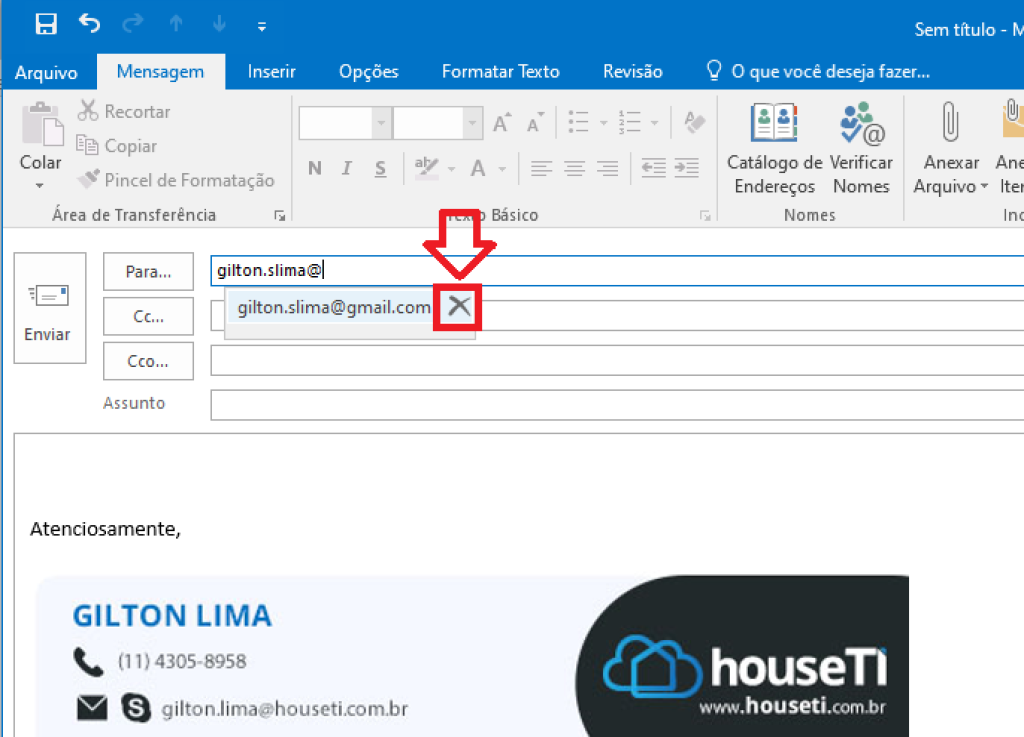Expand the bullet list style arrow
This screenshot has width=1024, height=737.
(603, 123)
